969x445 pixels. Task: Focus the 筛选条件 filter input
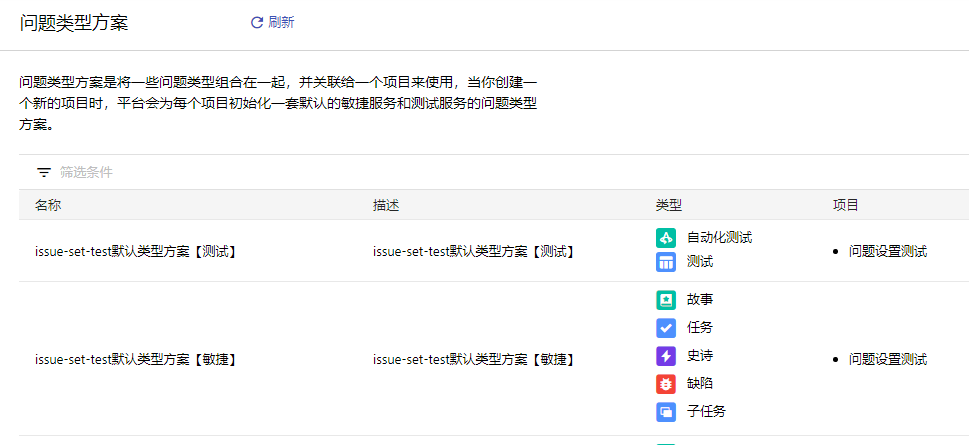pos(87,172)
